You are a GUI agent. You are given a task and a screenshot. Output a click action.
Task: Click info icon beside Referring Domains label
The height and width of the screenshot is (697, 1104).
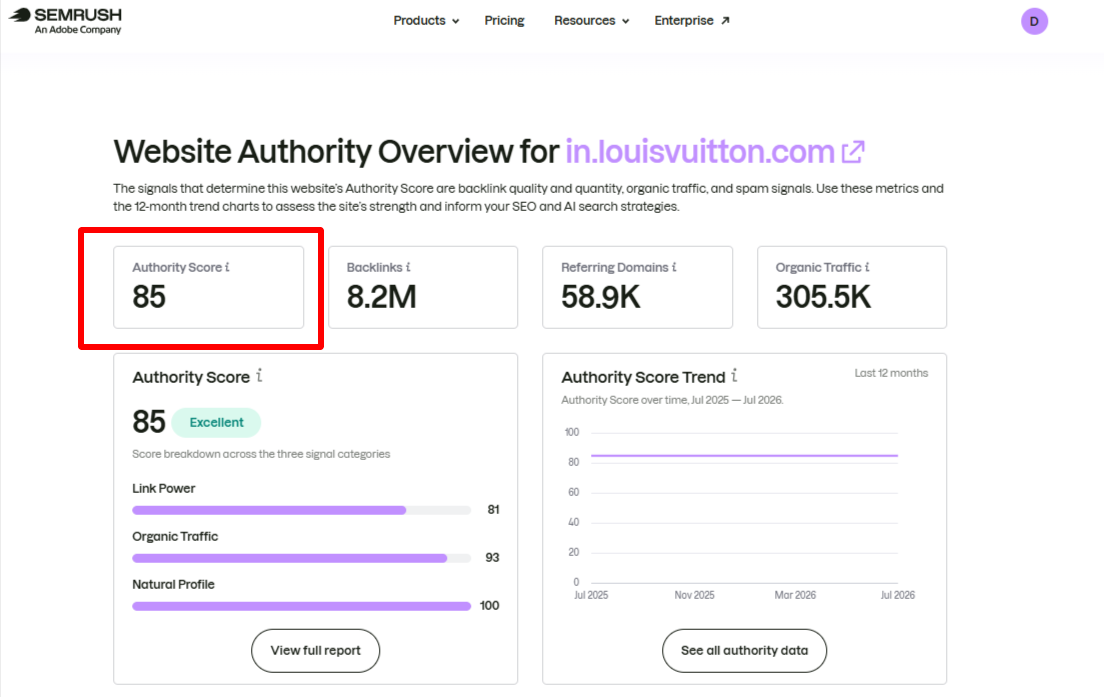674,267
